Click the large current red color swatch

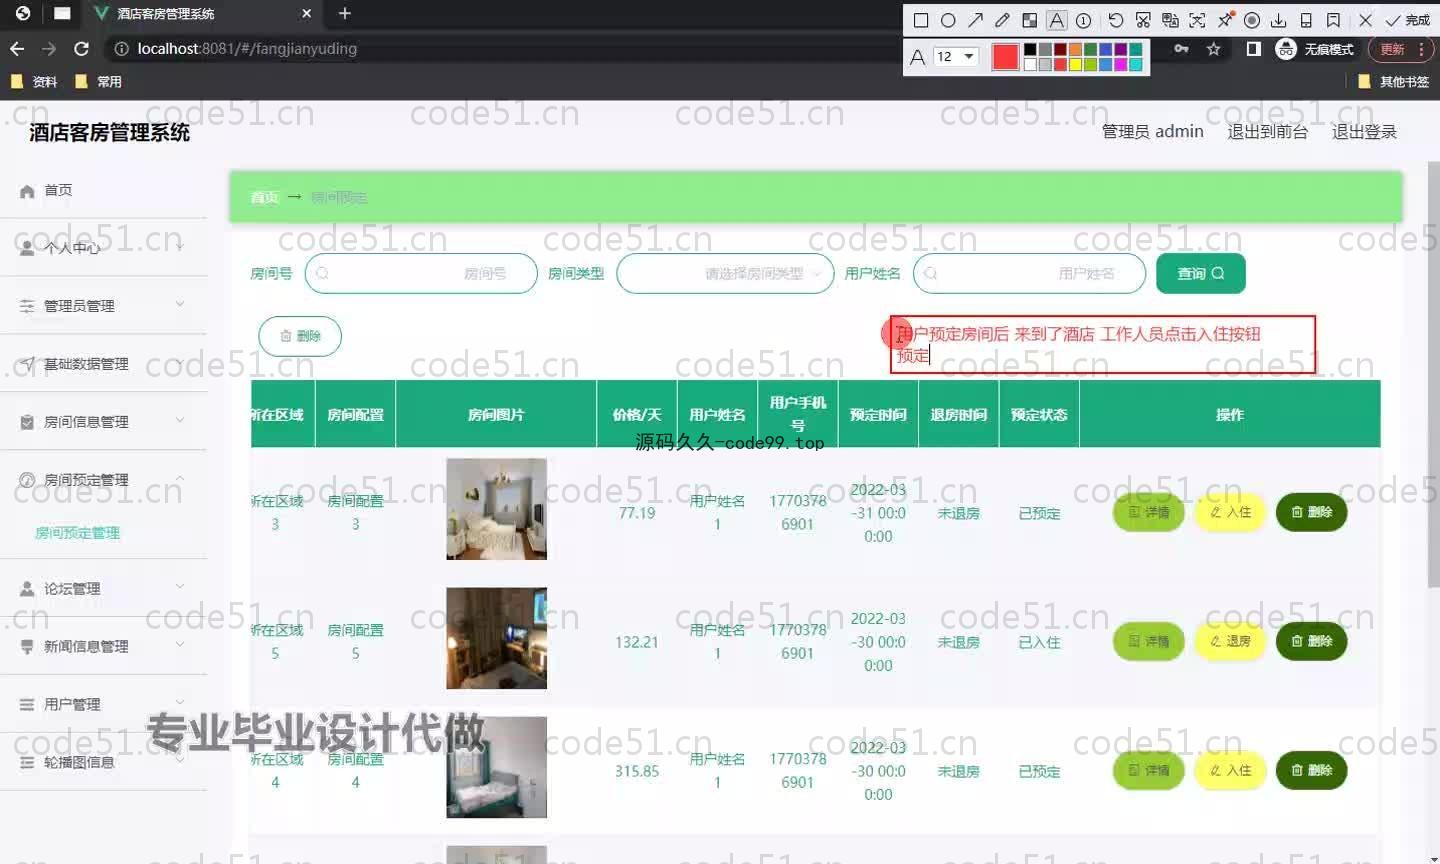tap(1005, 57)
